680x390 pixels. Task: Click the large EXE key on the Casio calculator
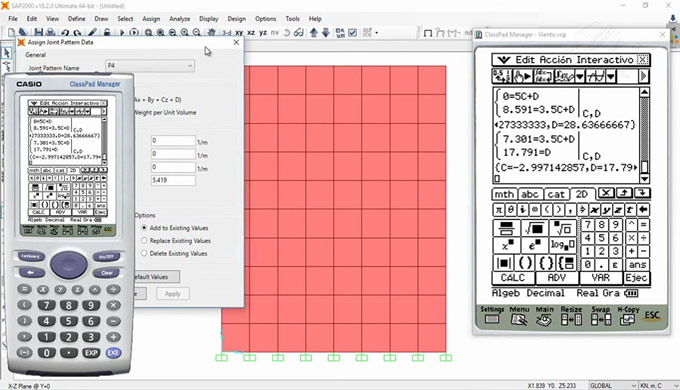click(114, 353)
